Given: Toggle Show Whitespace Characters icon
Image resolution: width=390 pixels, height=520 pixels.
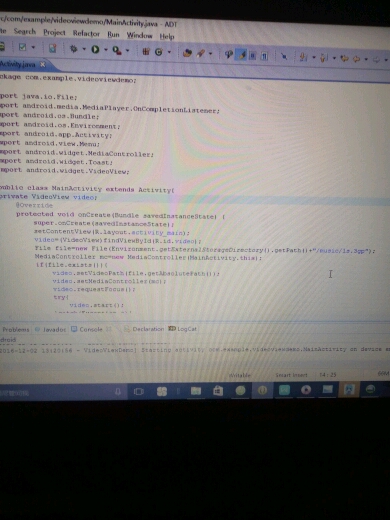Looking at the screenshot, I should [264, 56].
